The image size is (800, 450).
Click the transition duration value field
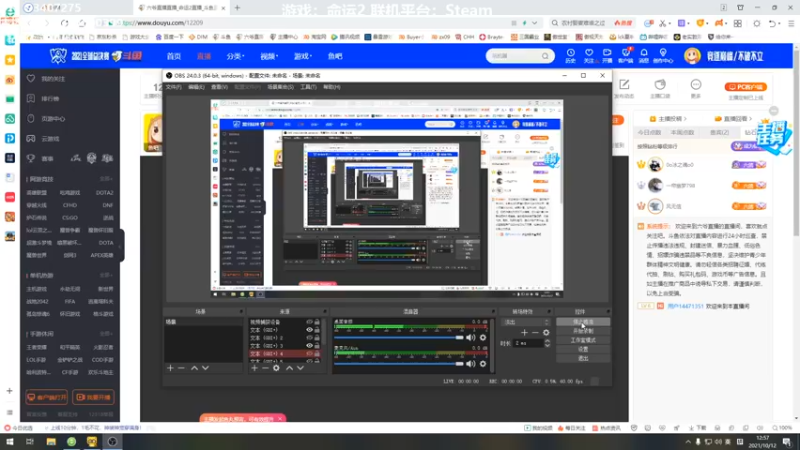[529, 343]
